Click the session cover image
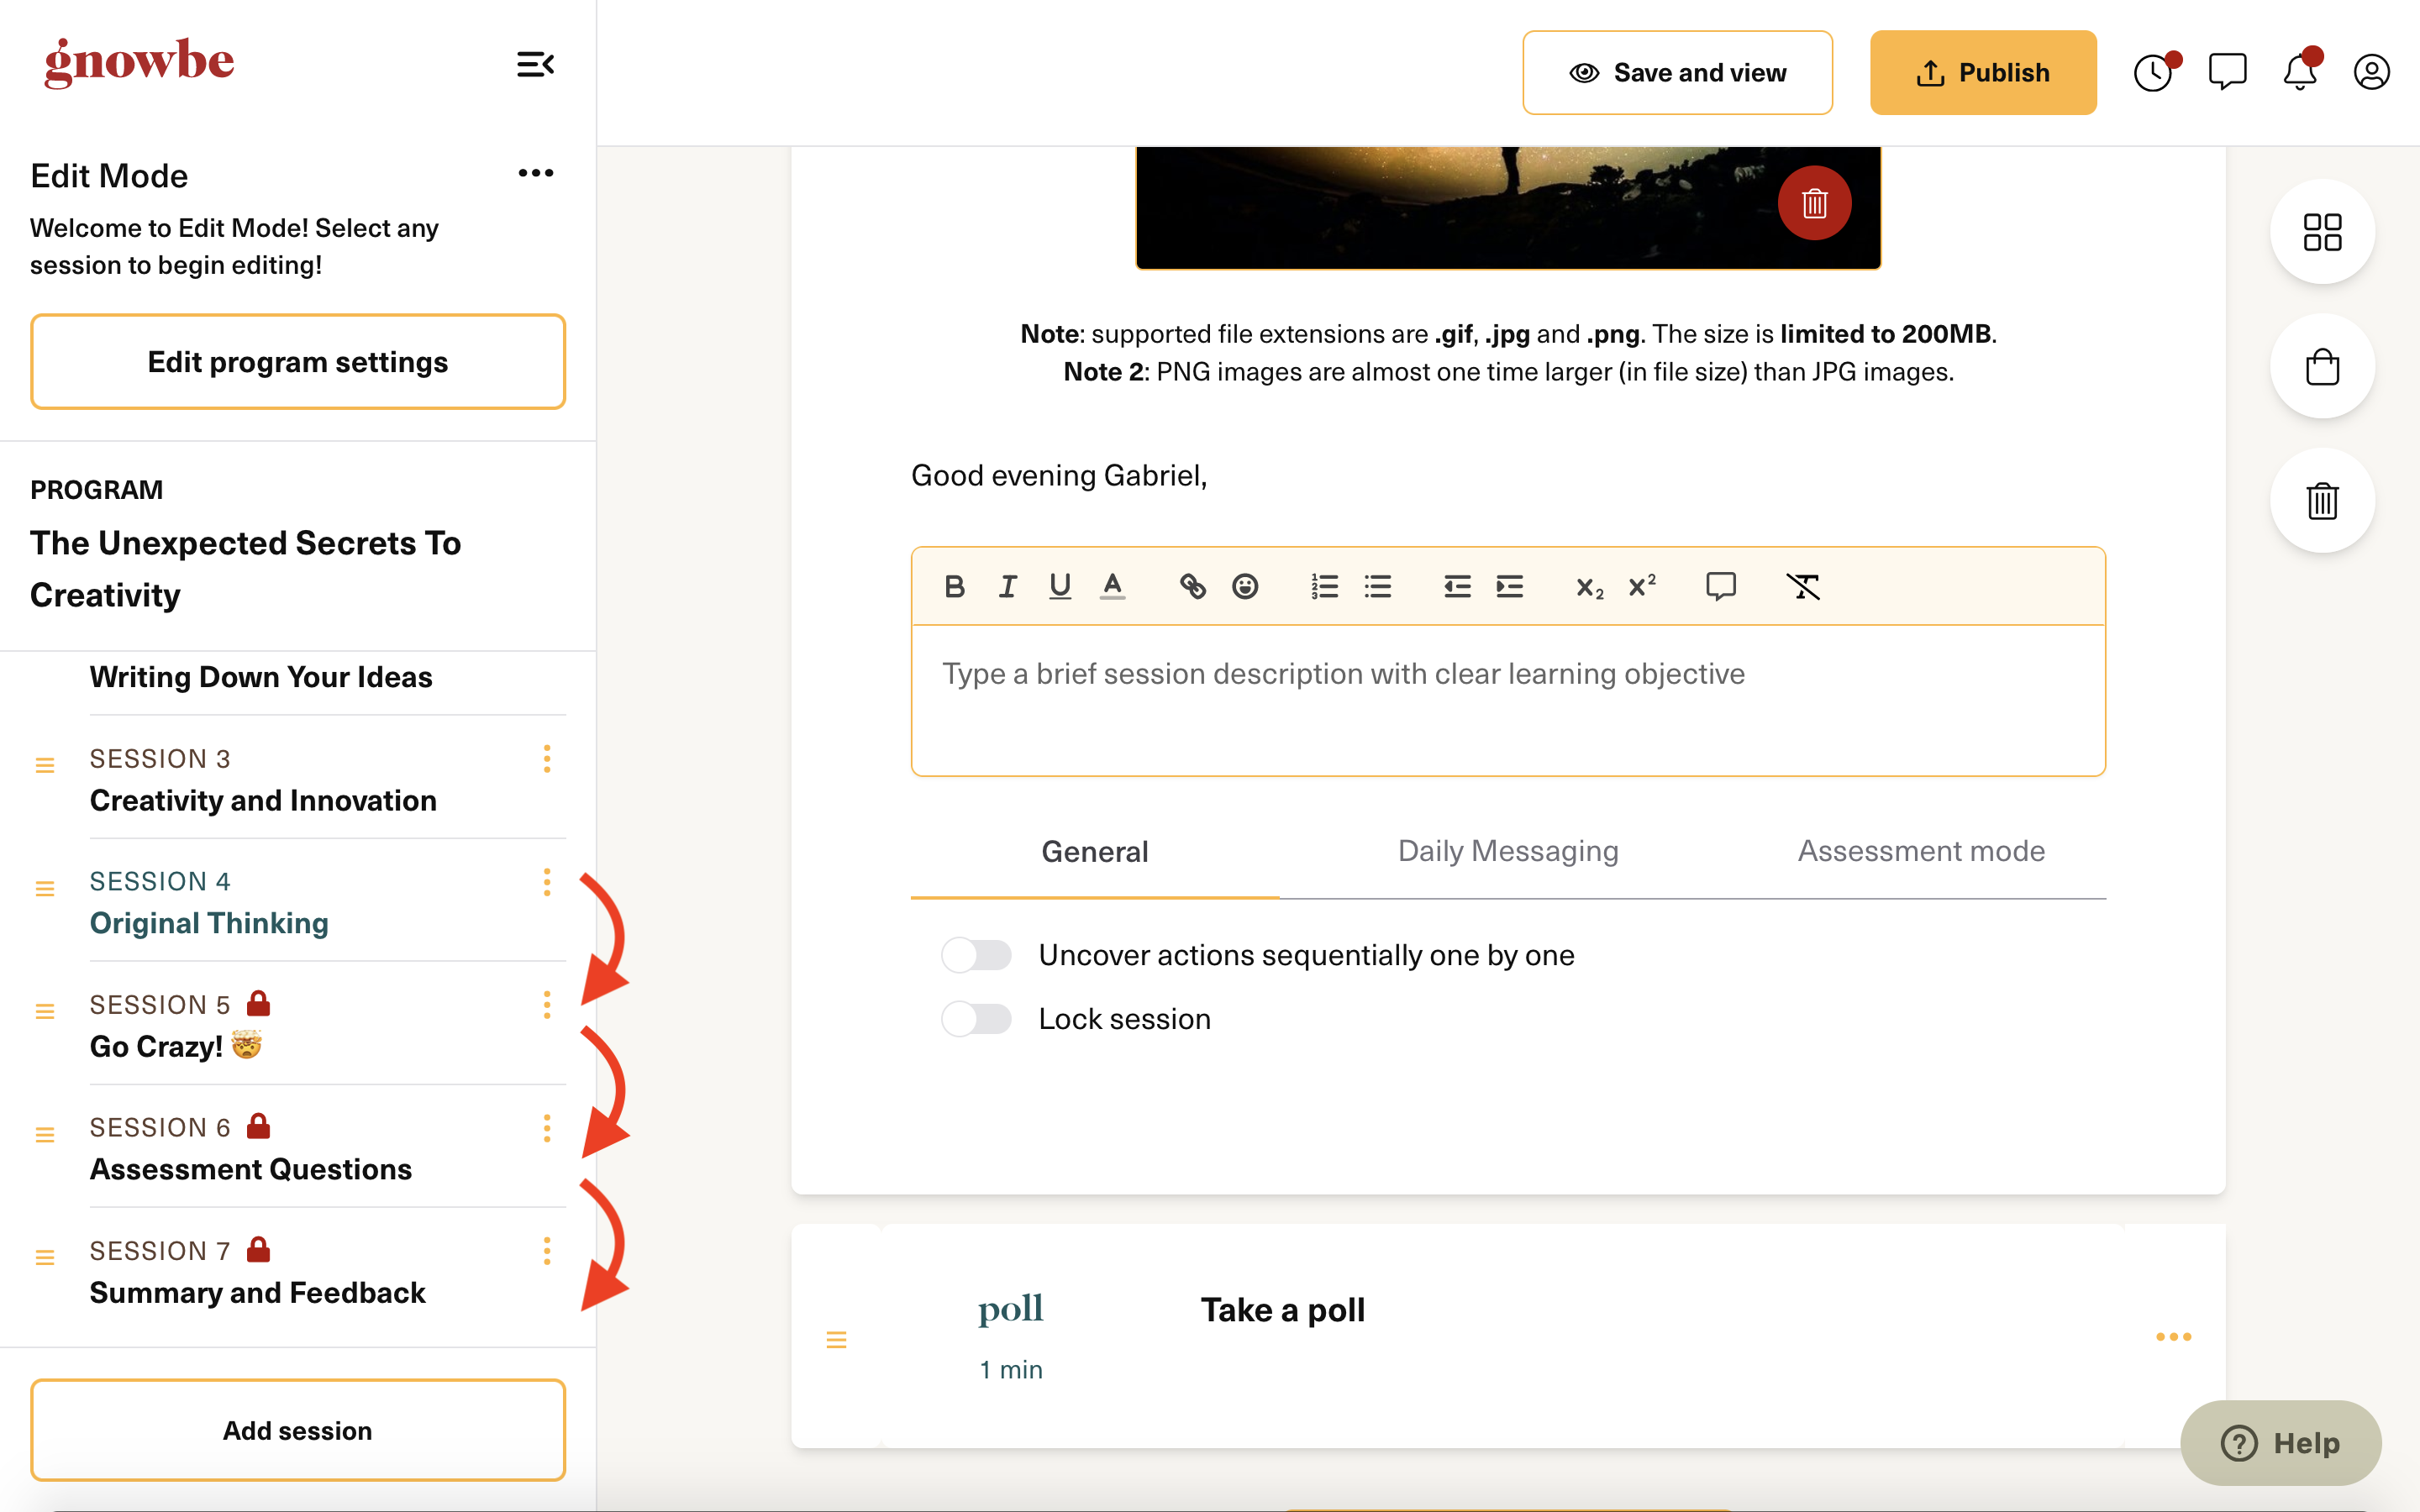Screen dimensions: 2420x1512 1508,207
